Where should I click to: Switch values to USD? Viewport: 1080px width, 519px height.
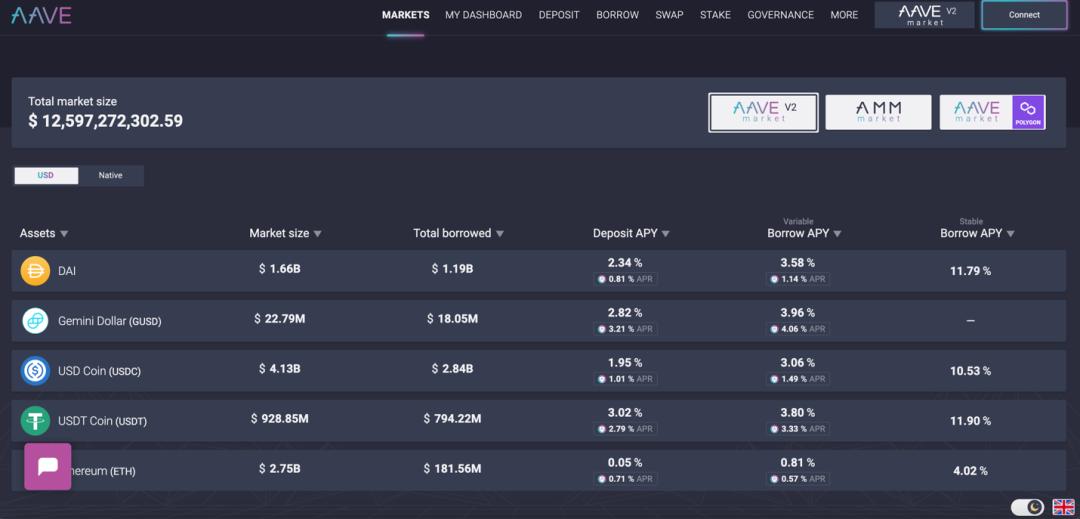point(46,176)
